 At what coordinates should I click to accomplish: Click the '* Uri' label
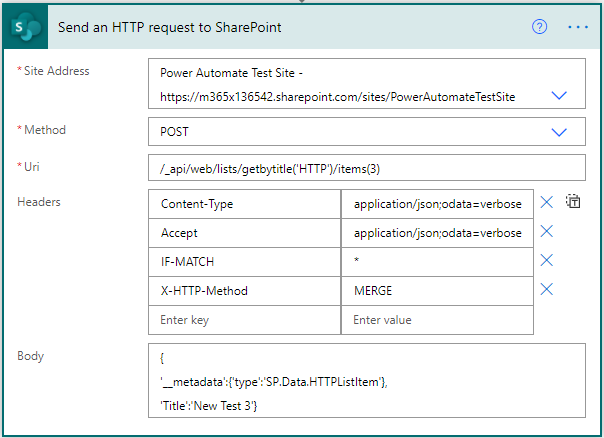tap(28, 167)
